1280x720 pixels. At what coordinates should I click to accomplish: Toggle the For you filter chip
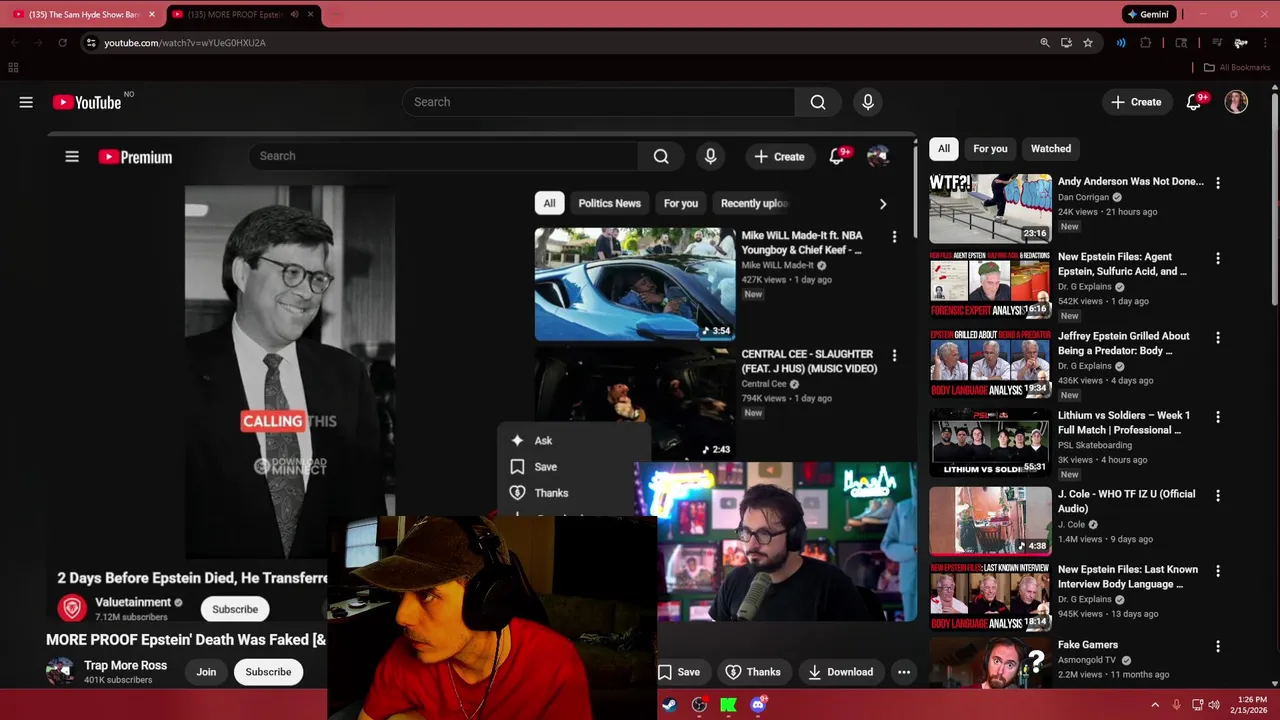(990, 149)
